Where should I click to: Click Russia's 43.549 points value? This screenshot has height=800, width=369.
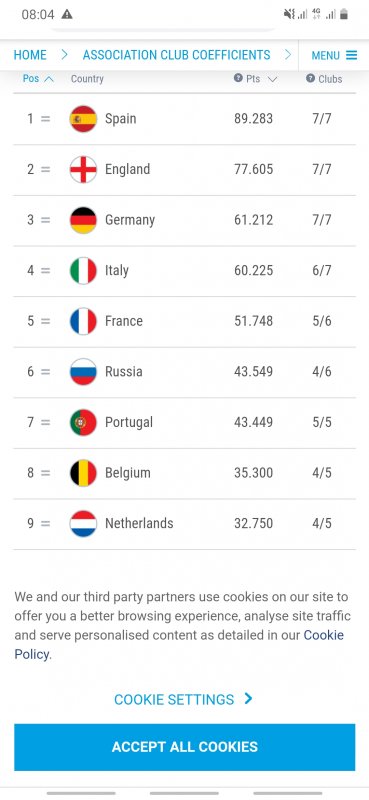254,371
